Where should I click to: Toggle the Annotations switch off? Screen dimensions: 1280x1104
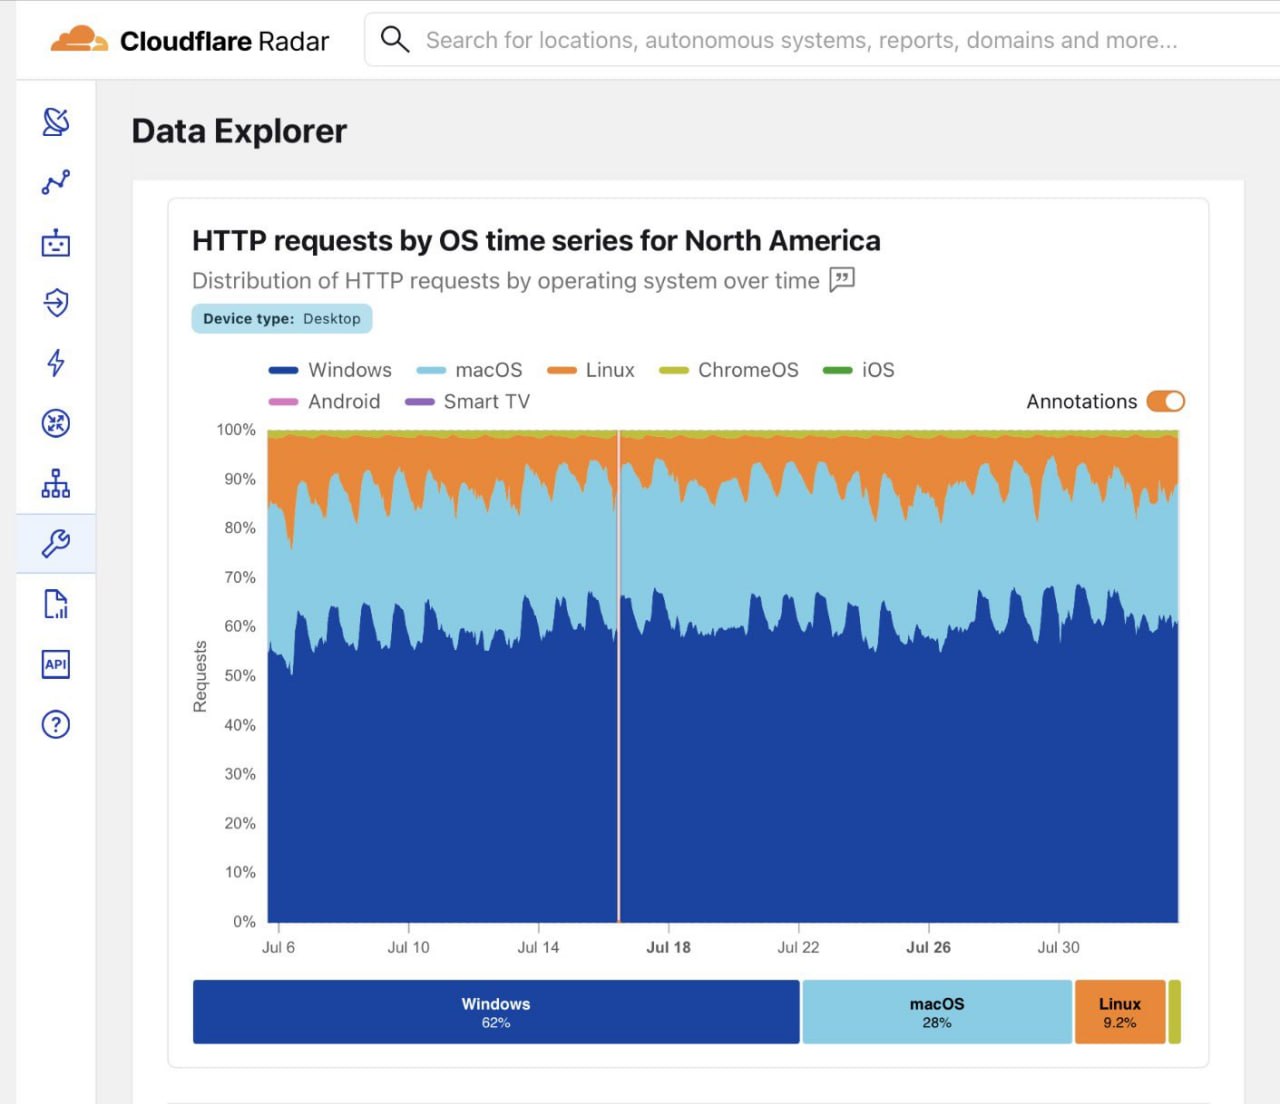coord(1166,401)
